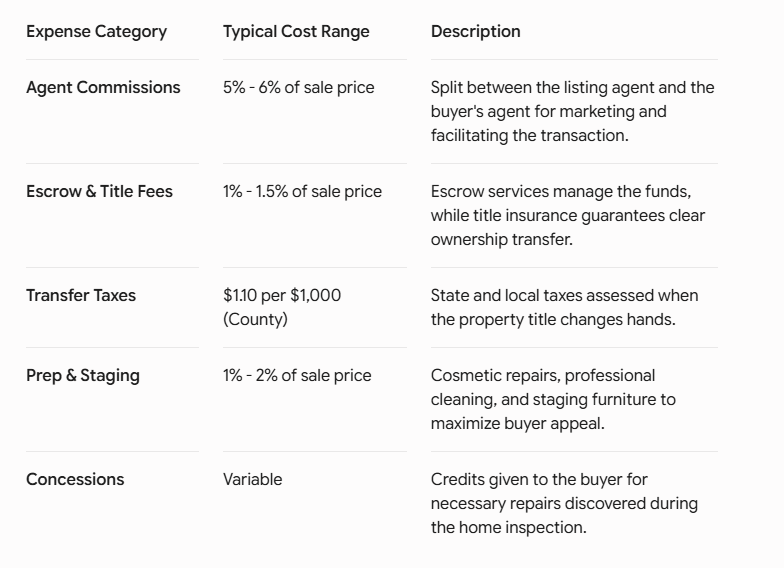This screenshot has width=784, height=568.
Task: Click the escrow services description text
Action: (x=568, y=216)
